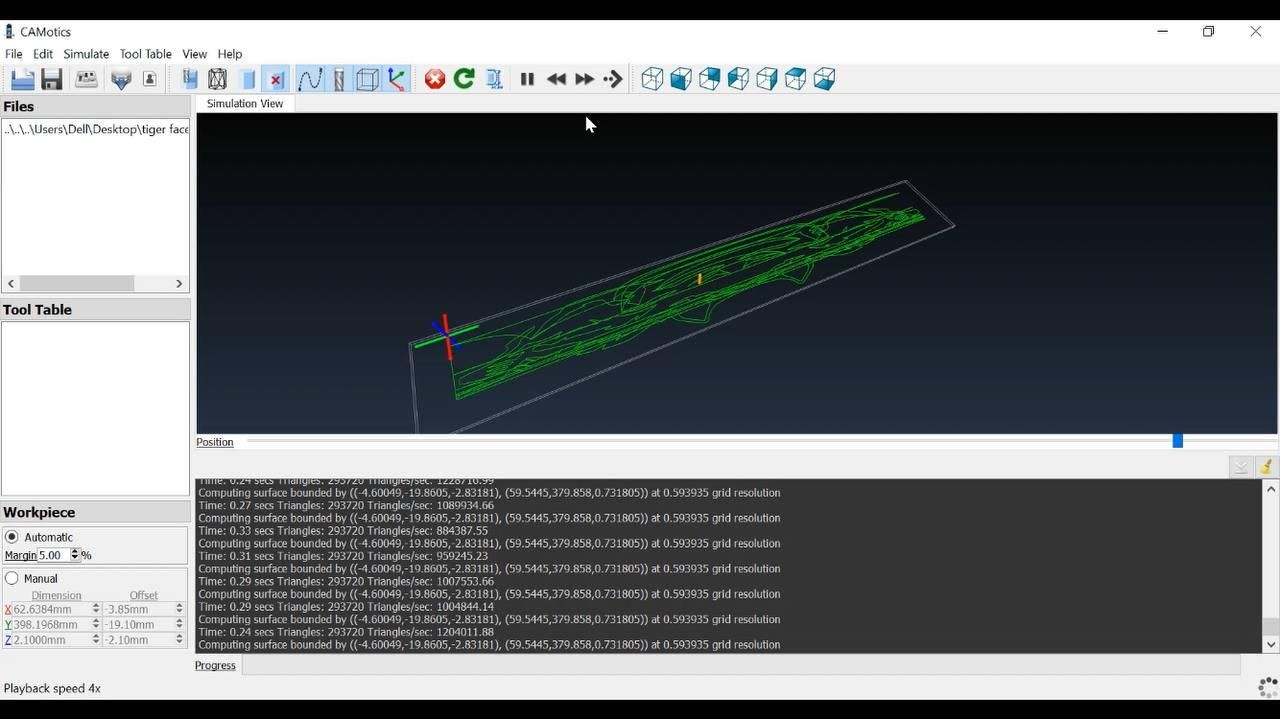Image resolution: width=1280 pixels, height=719 pixels.
Task: Select the Manual workpiece option
Action: (x=13, y=578)
